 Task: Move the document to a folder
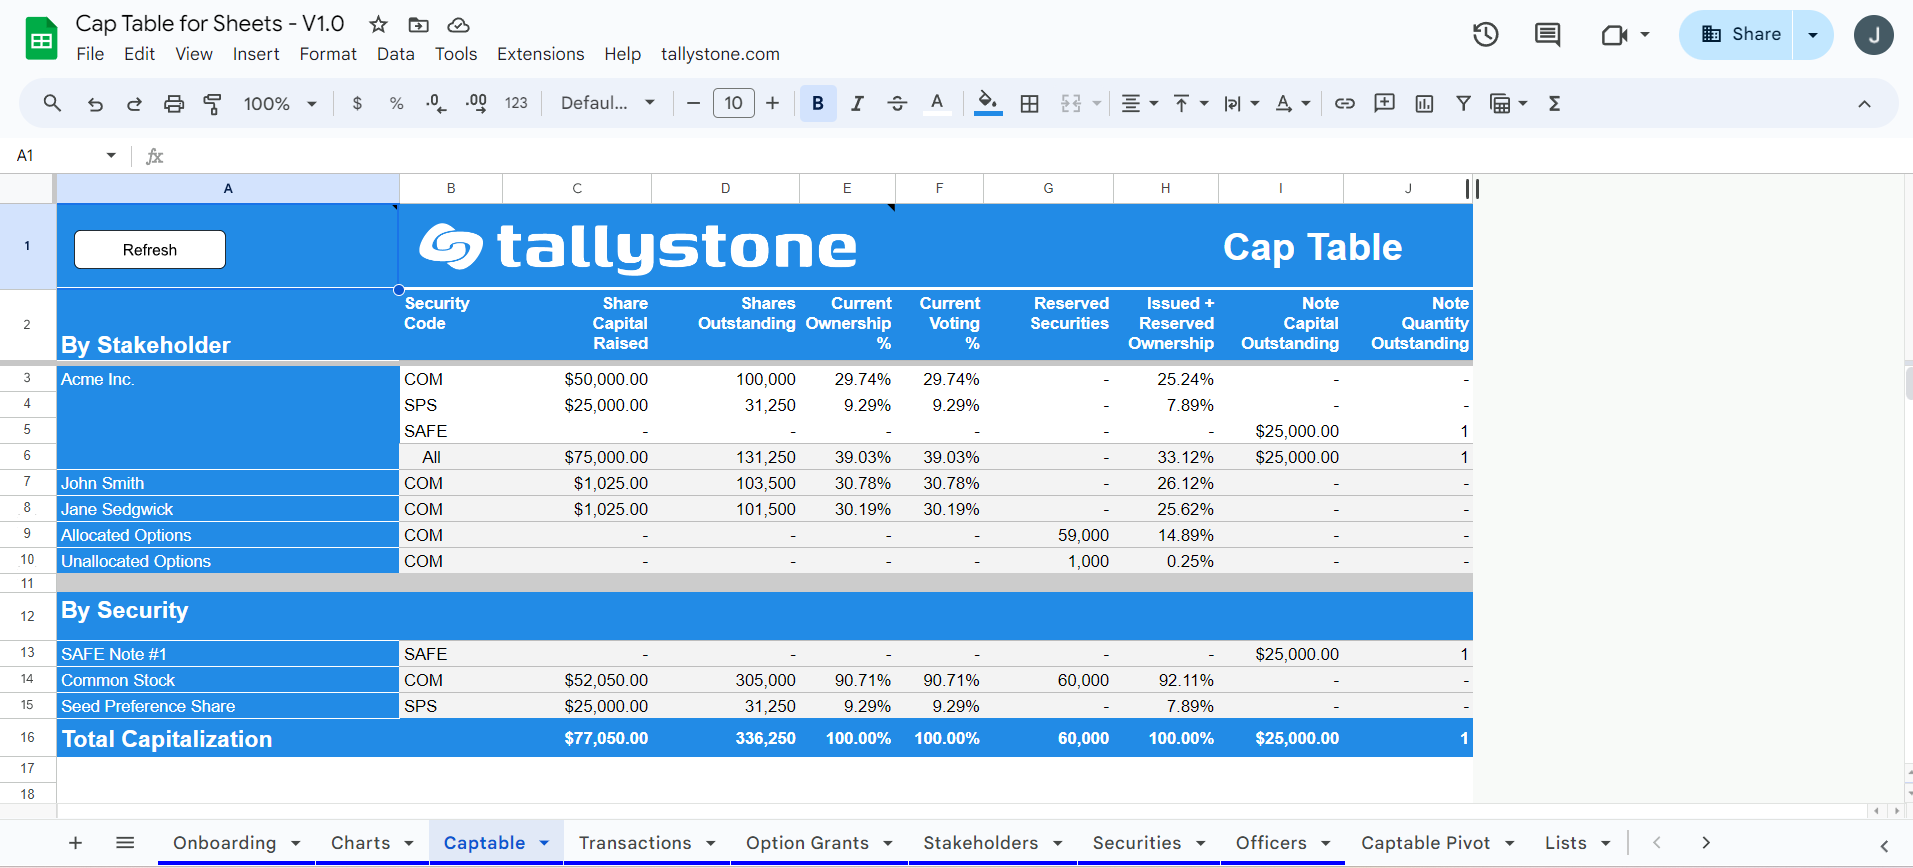point(418,24)
